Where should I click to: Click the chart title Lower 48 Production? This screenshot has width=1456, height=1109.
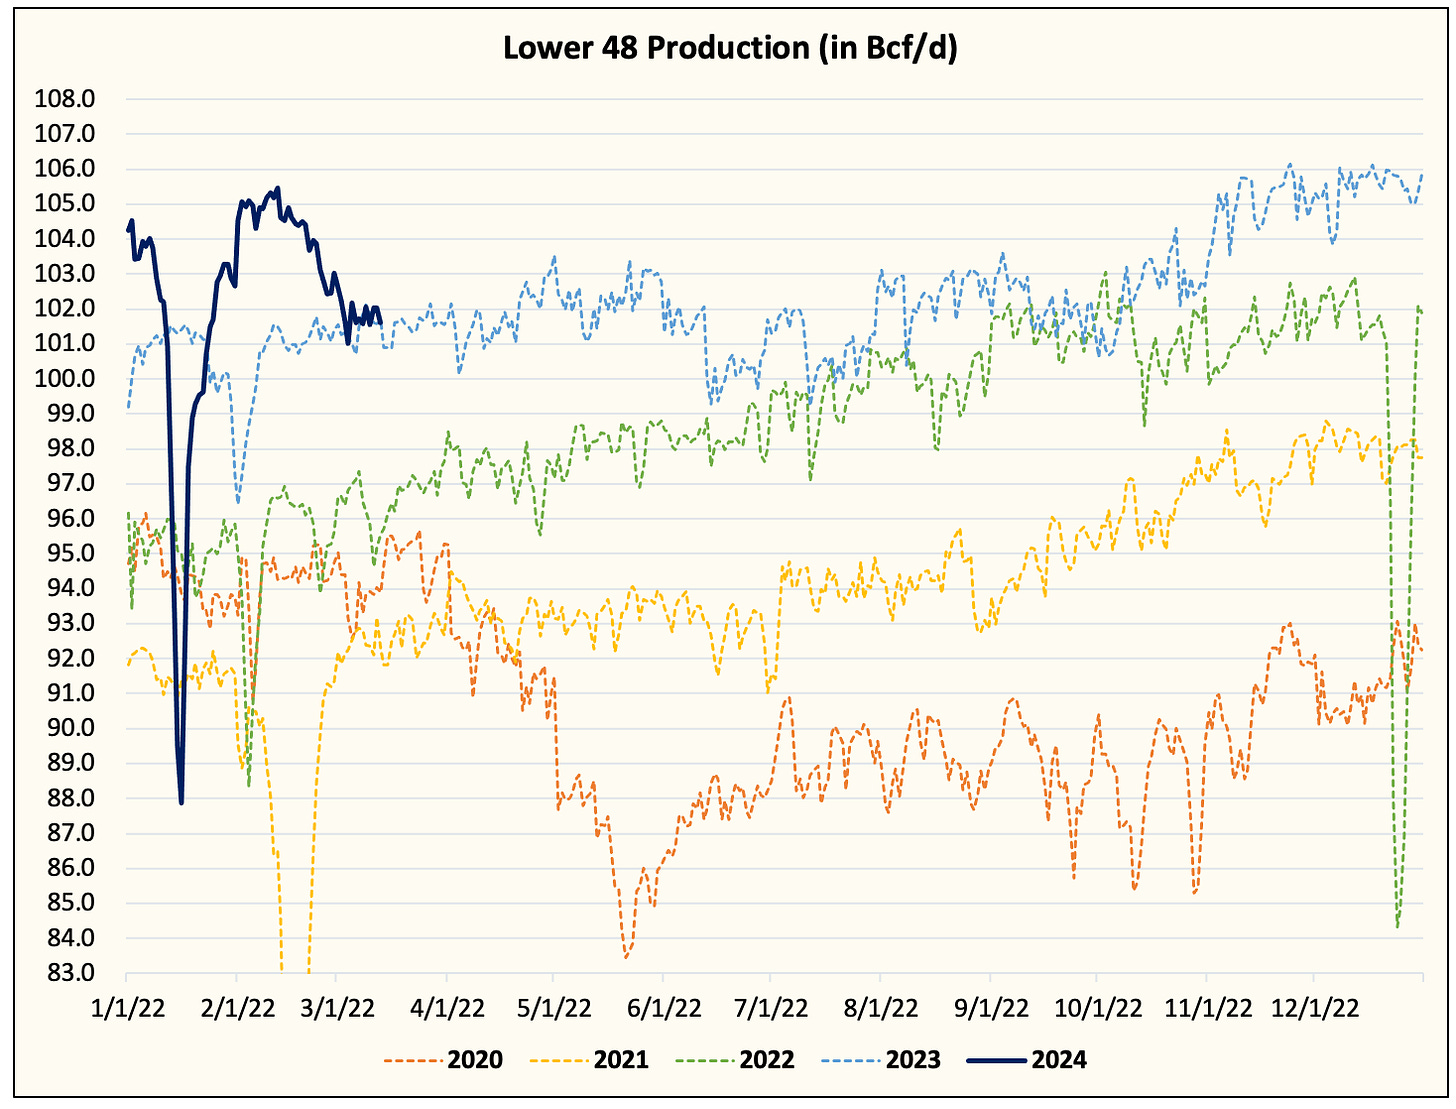pos(730,47)
